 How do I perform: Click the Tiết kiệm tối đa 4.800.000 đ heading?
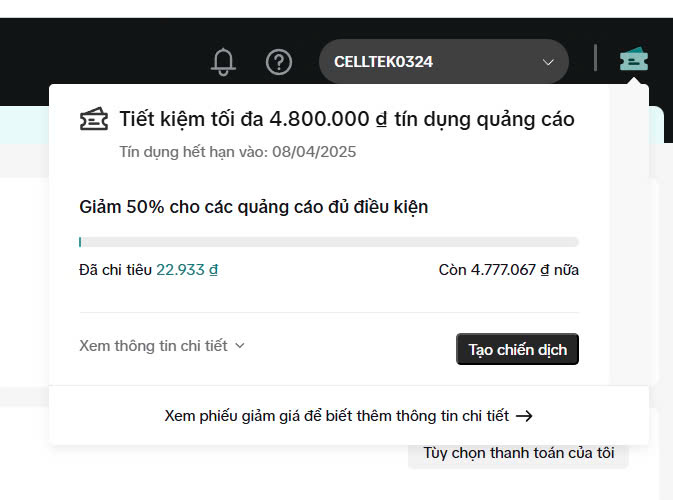coord(347,119)
